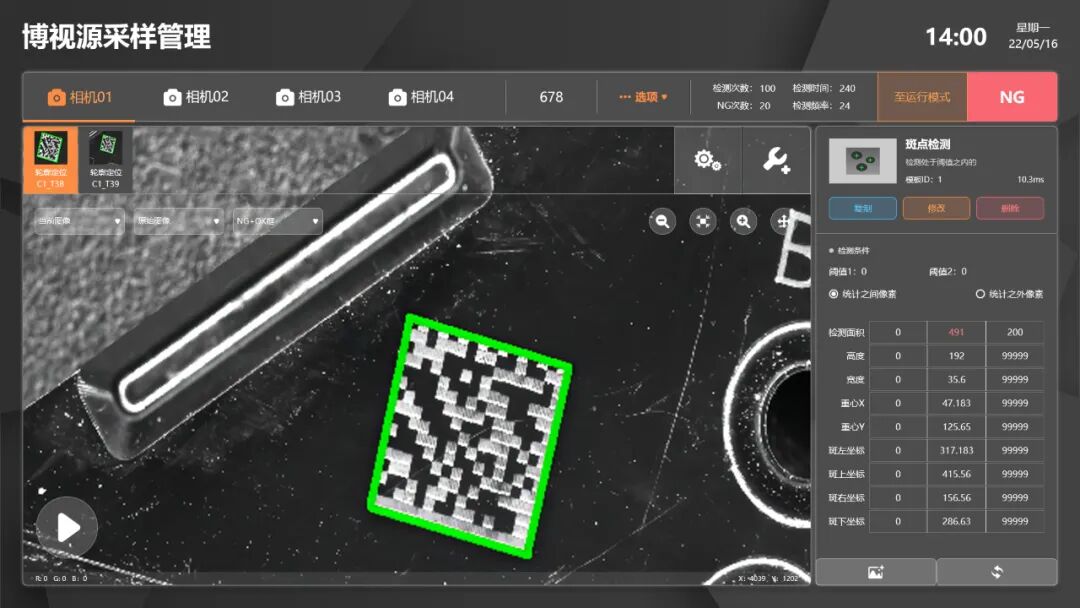Click the refresh arrows icon button
1080x608 pixels.
997,572
